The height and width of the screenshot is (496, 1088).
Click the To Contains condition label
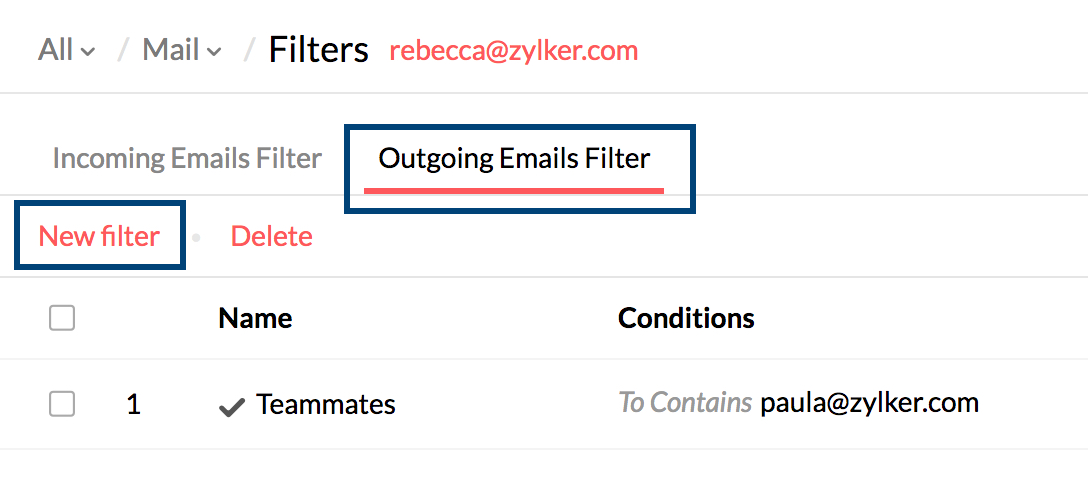click(x=685, y=403)
